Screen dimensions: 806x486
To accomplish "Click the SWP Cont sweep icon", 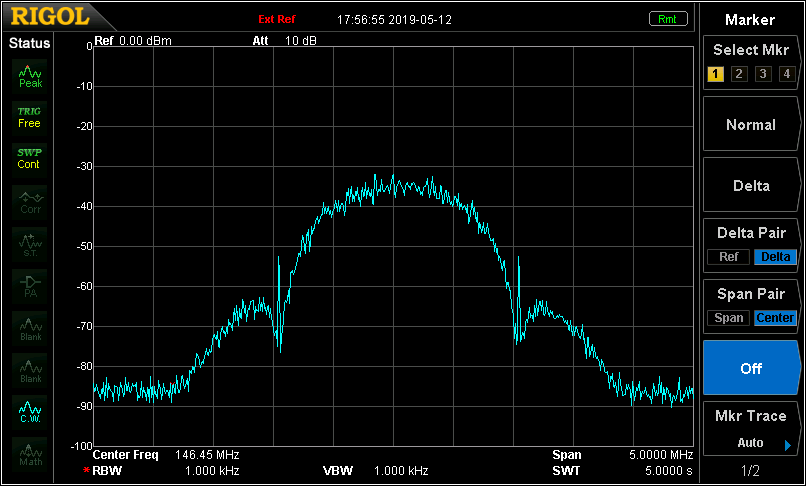I will pyautogui.click(x=29, y=158).
